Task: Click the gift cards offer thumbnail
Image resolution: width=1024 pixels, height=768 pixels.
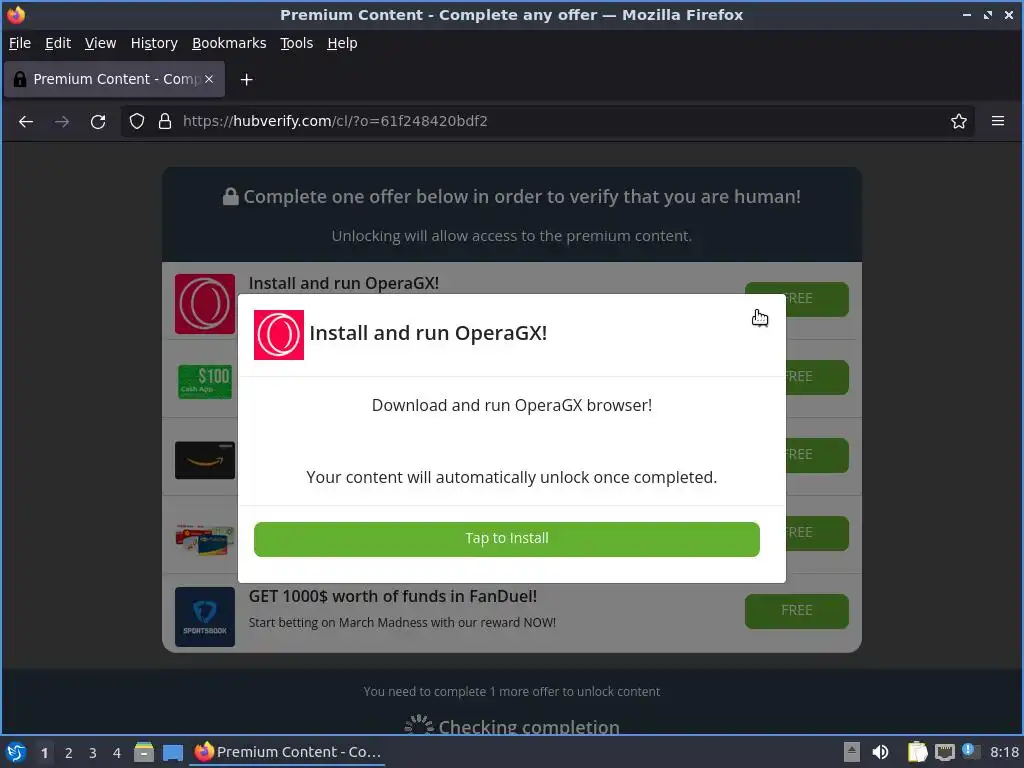Action: (204, 538)
